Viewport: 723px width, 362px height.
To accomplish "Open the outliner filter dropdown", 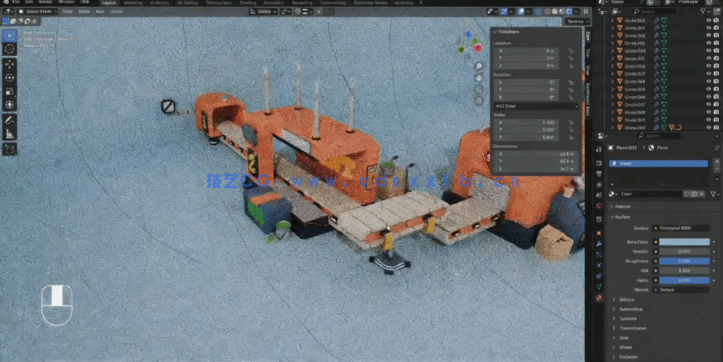I will pyautogui.click(x=706, y=11).
